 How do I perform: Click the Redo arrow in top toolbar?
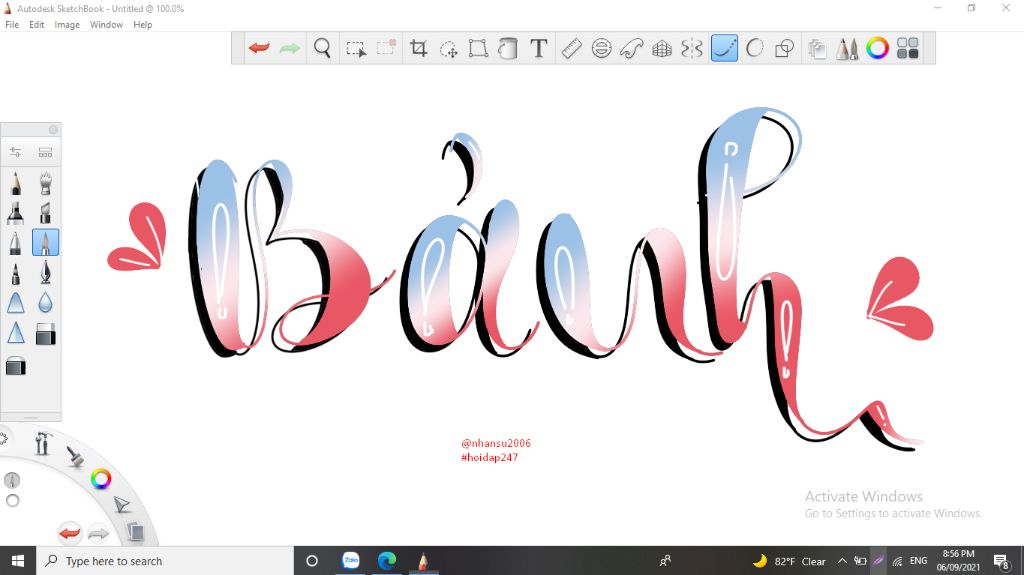(x=289, y=48)
